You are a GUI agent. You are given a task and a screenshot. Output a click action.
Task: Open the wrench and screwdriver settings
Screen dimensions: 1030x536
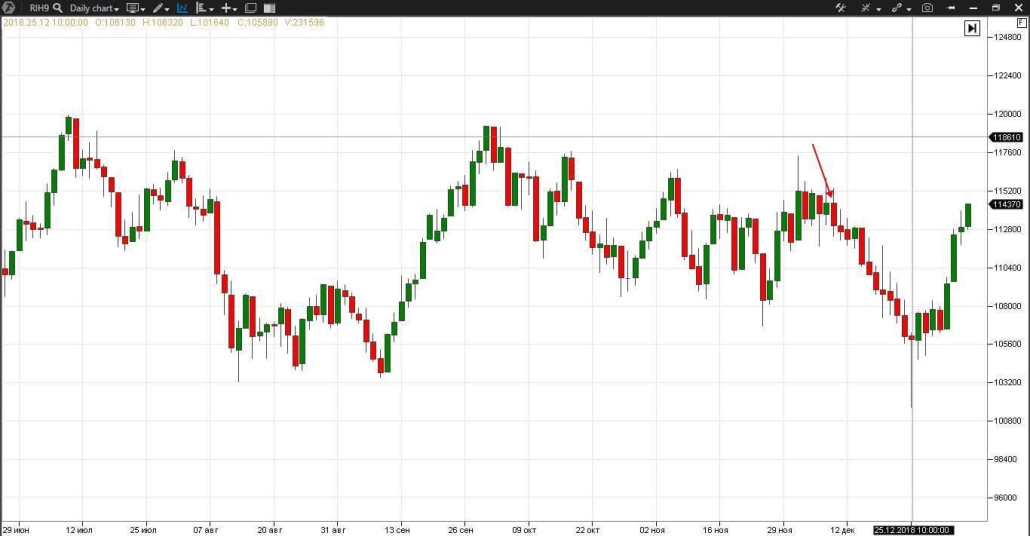click(x=841, y=8)
